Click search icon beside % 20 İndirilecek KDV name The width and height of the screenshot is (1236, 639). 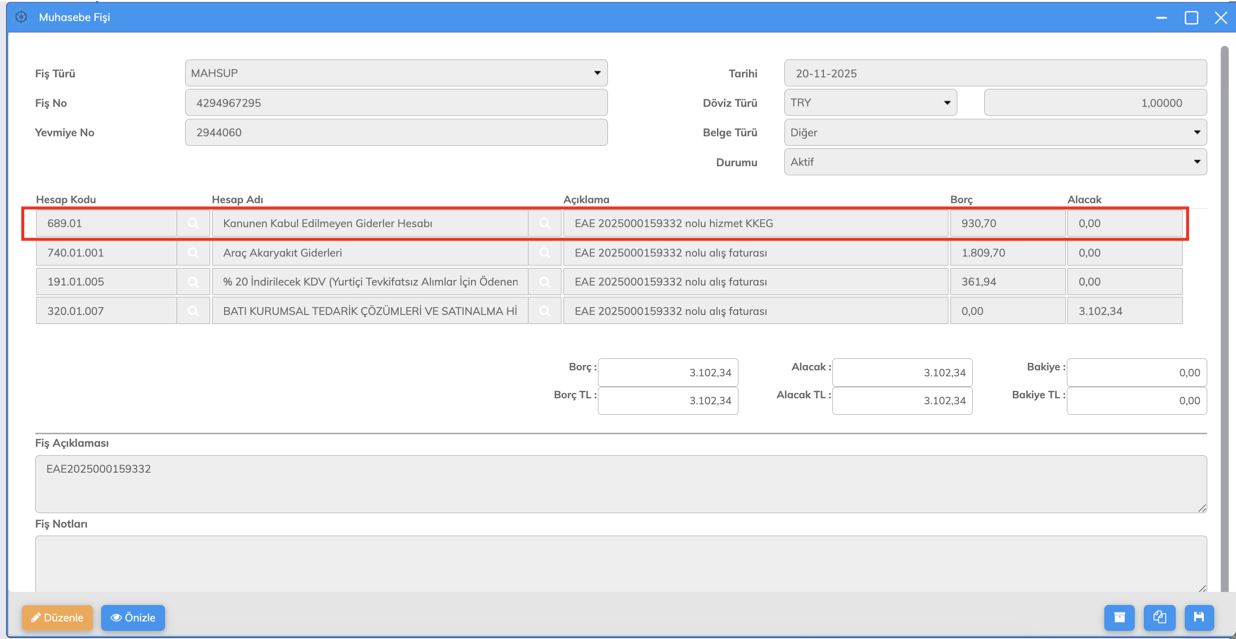pos(545,282)
